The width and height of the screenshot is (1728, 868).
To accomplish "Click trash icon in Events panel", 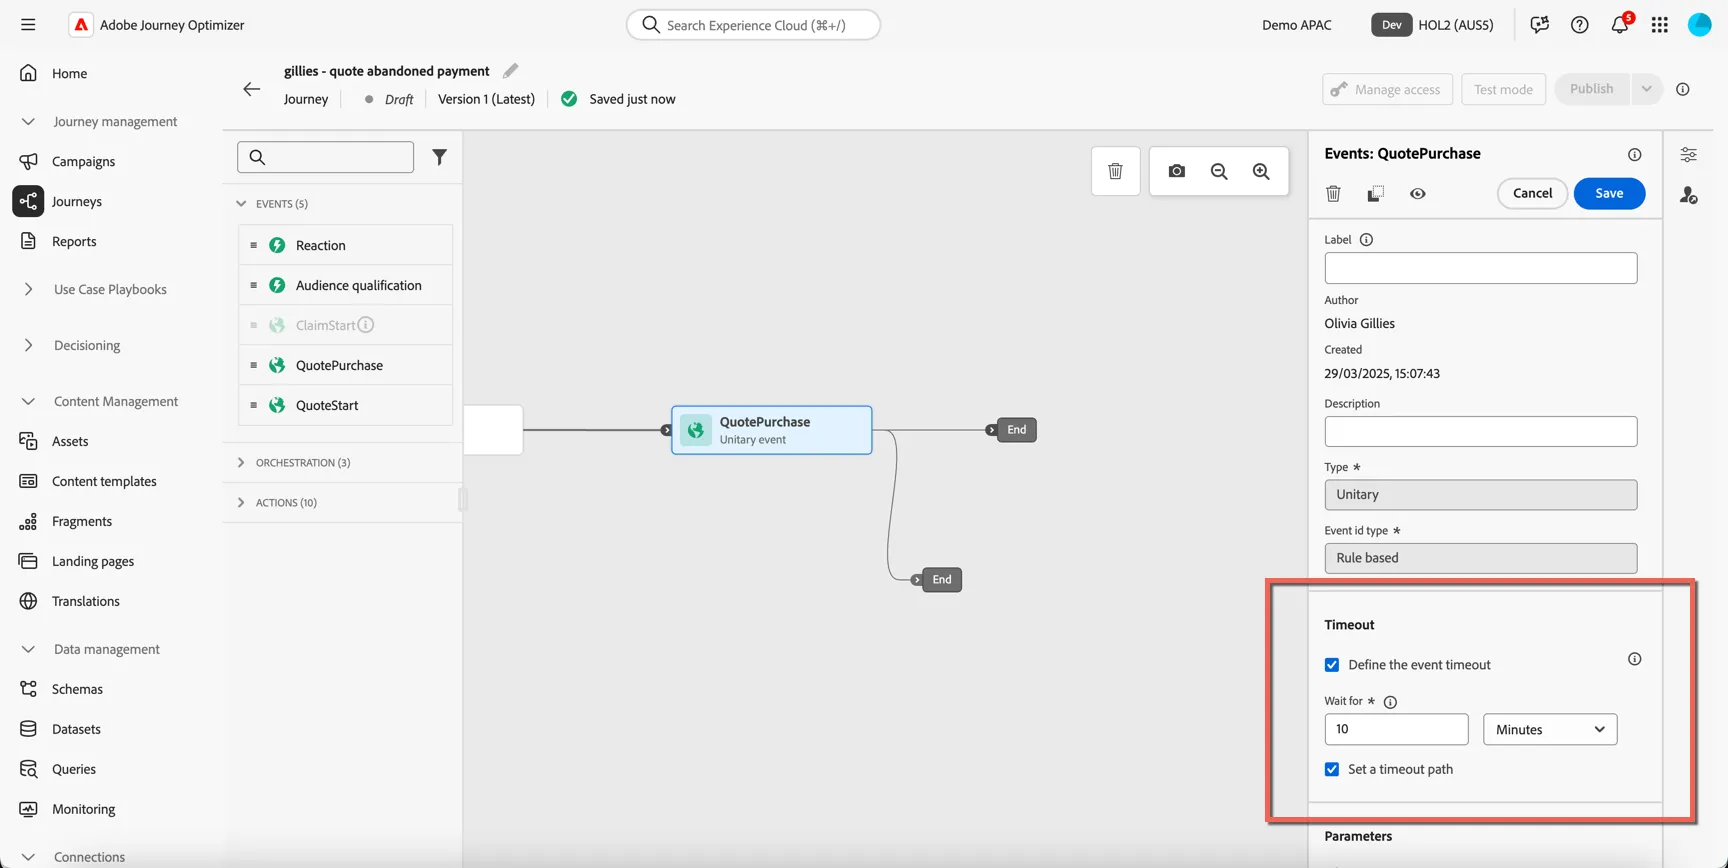I will click(1333, 194).
